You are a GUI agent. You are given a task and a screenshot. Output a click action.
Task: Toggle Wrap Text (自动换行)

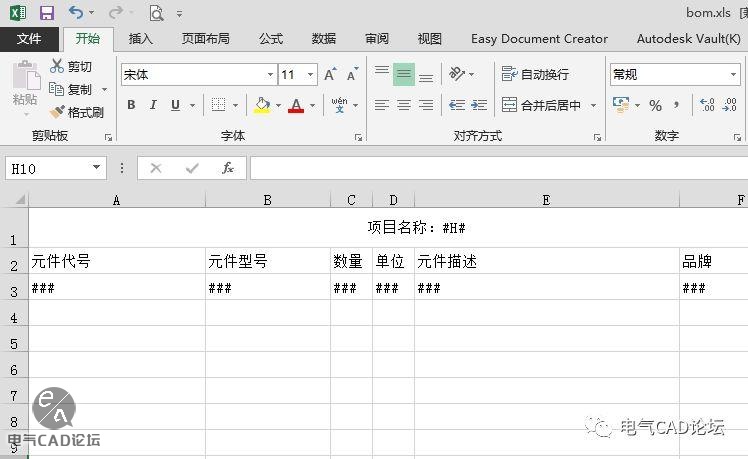tap(535, 75)
